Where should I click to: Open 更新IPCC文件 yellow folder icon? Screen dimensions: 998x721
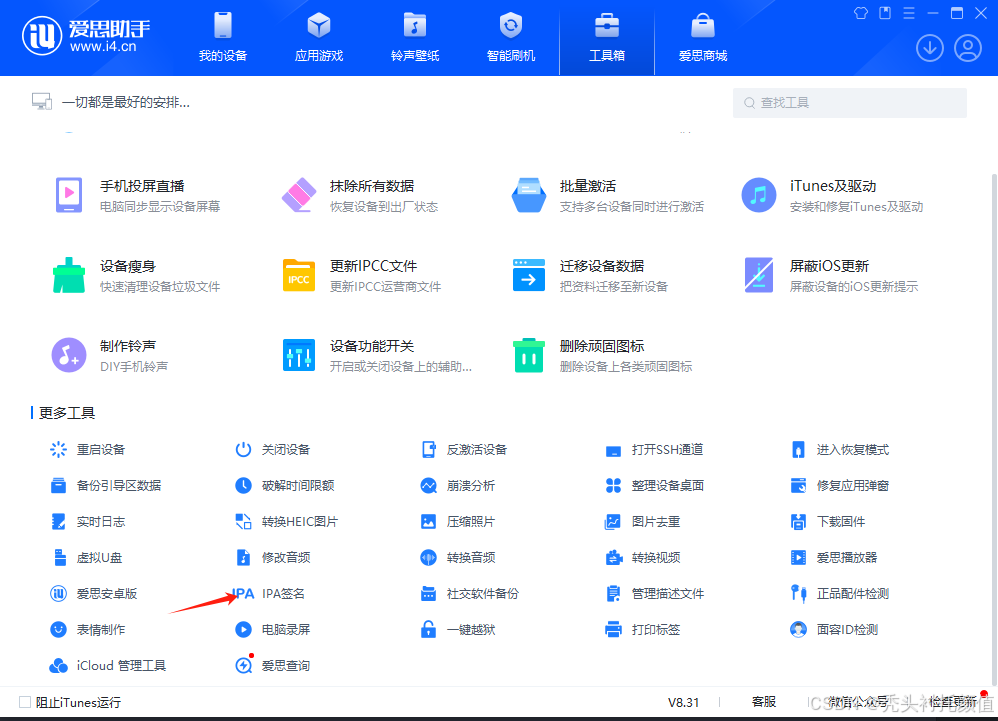pos(299,275)
